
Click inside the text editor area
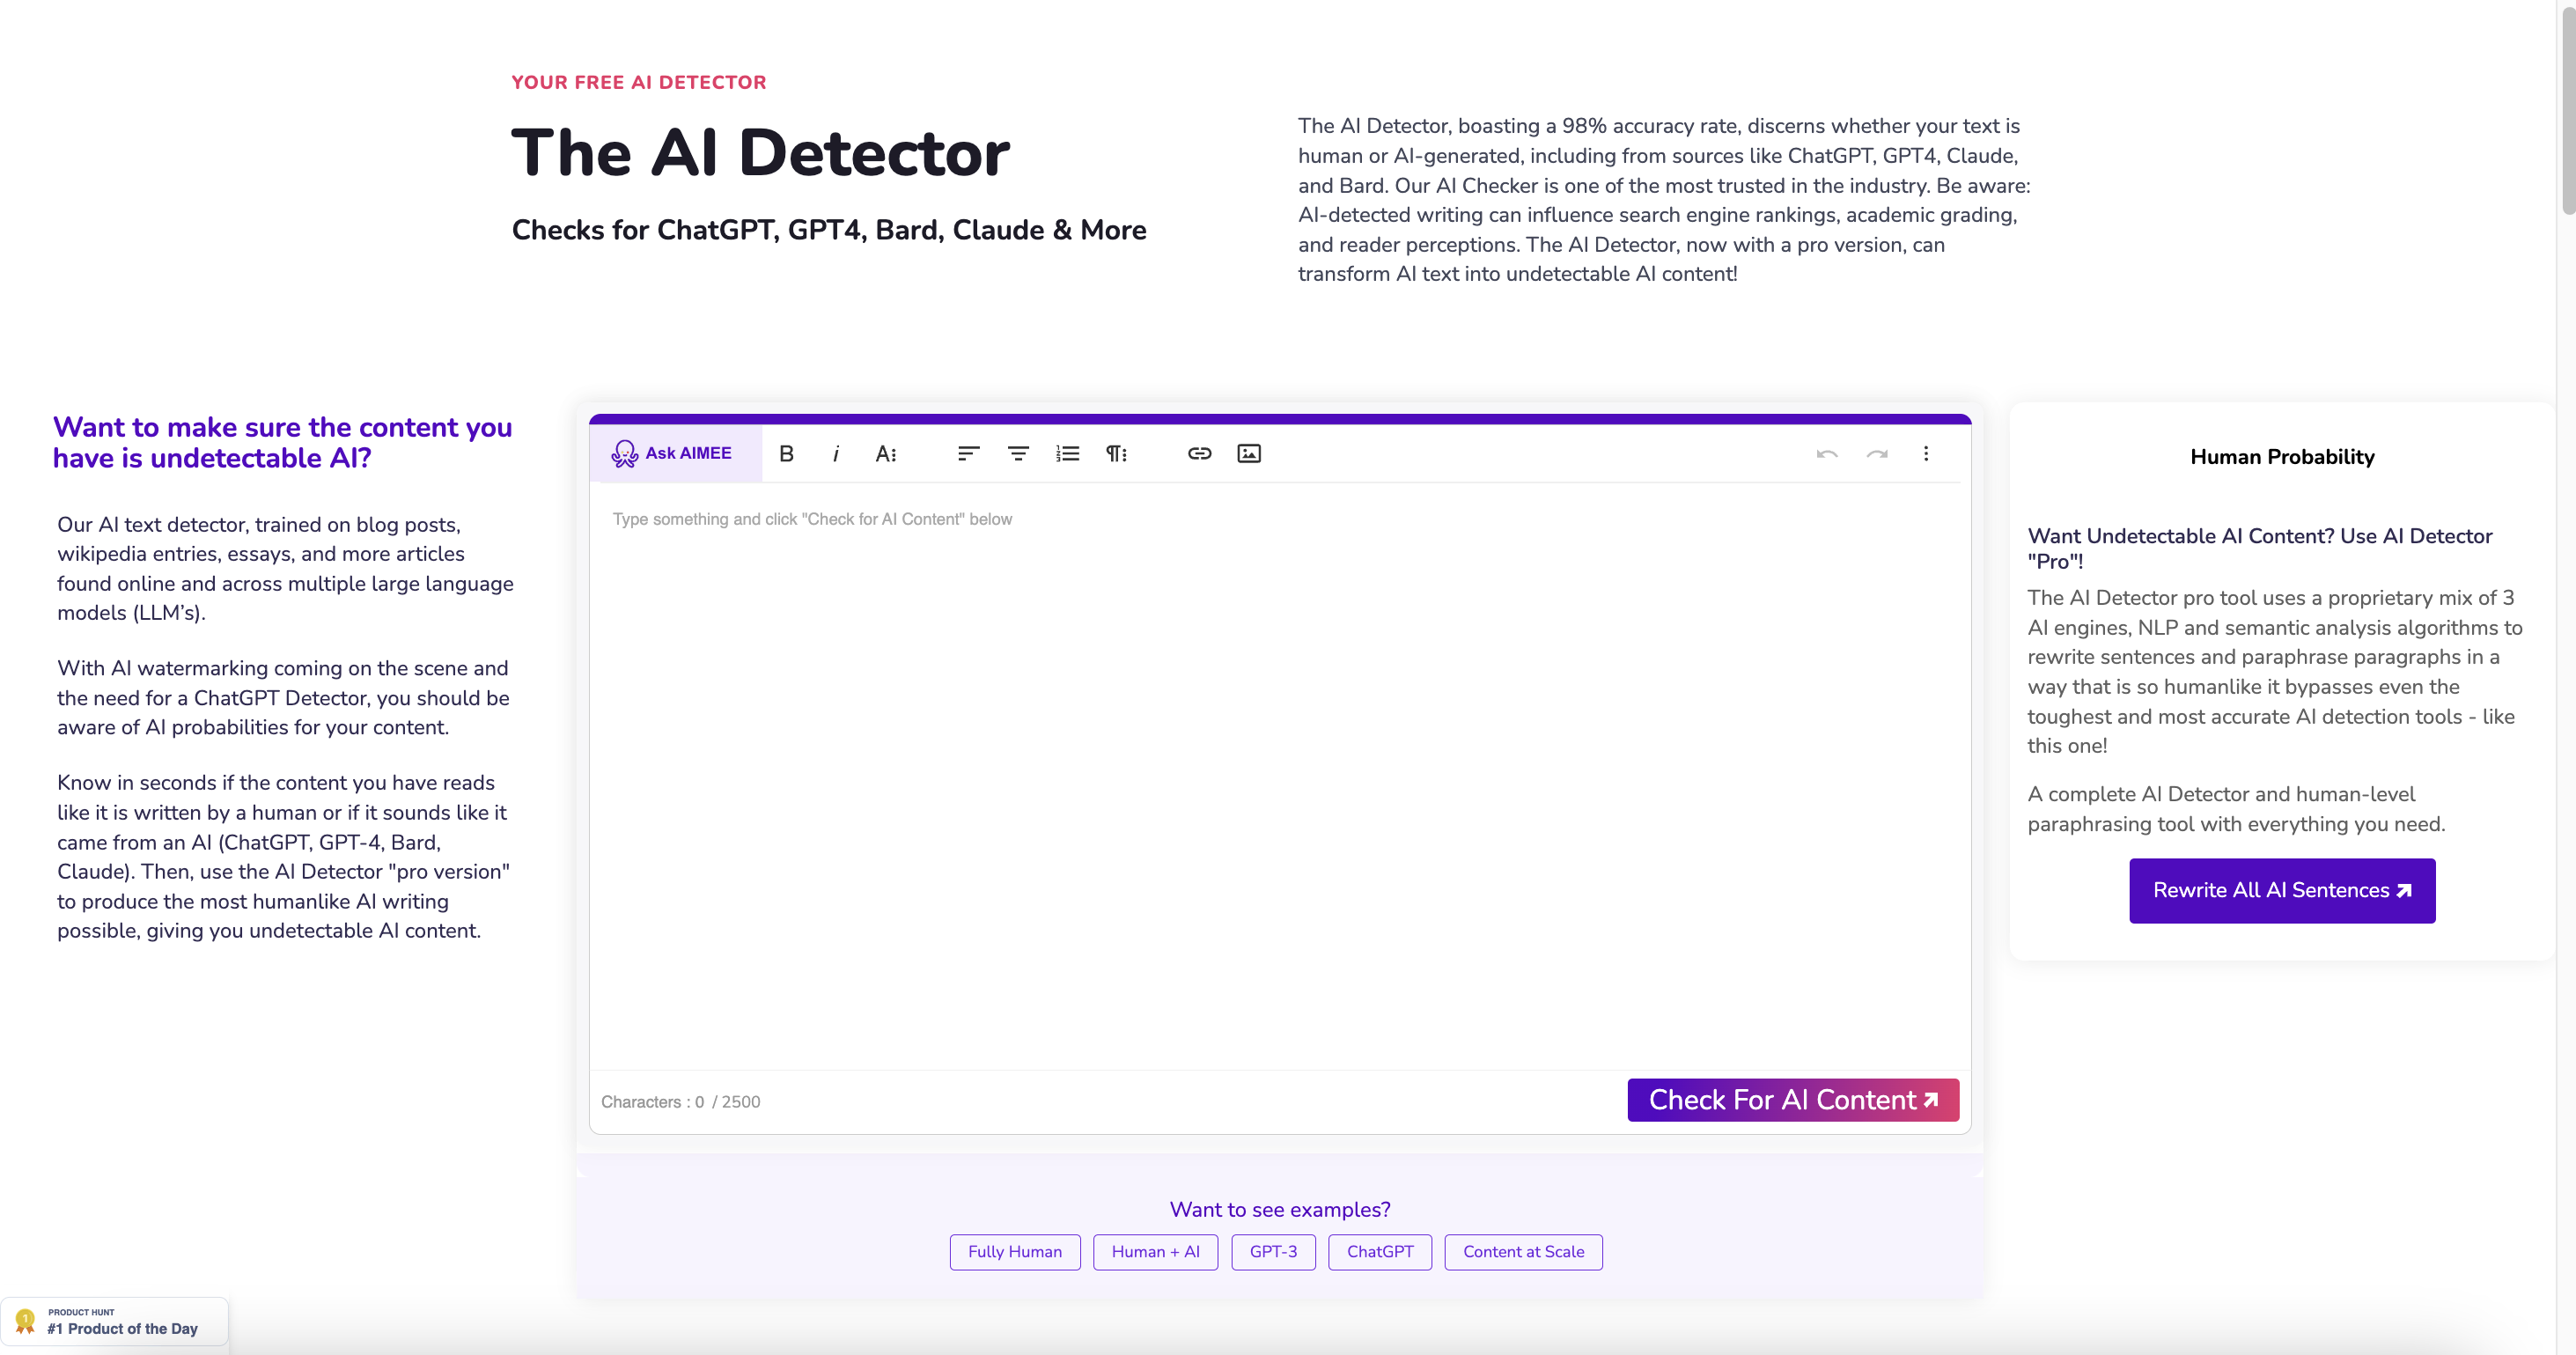pos(1280,776)
